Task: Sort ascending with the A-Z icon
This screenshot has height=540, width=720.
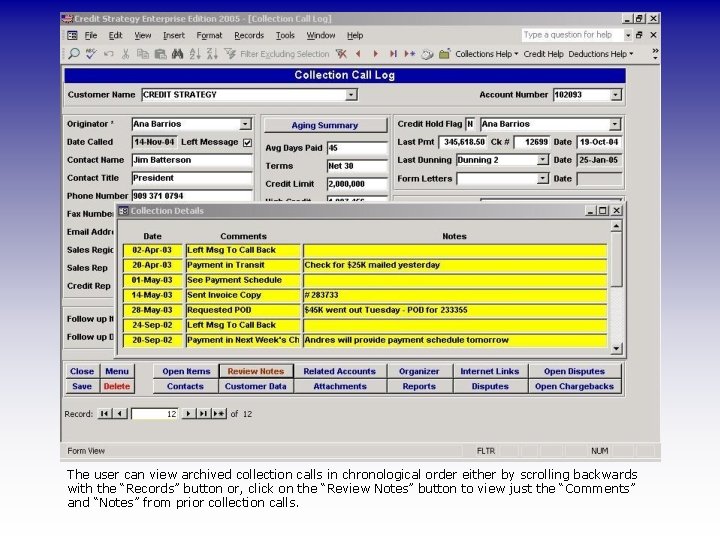Action: pyautogui.click(x=195, y=54)
